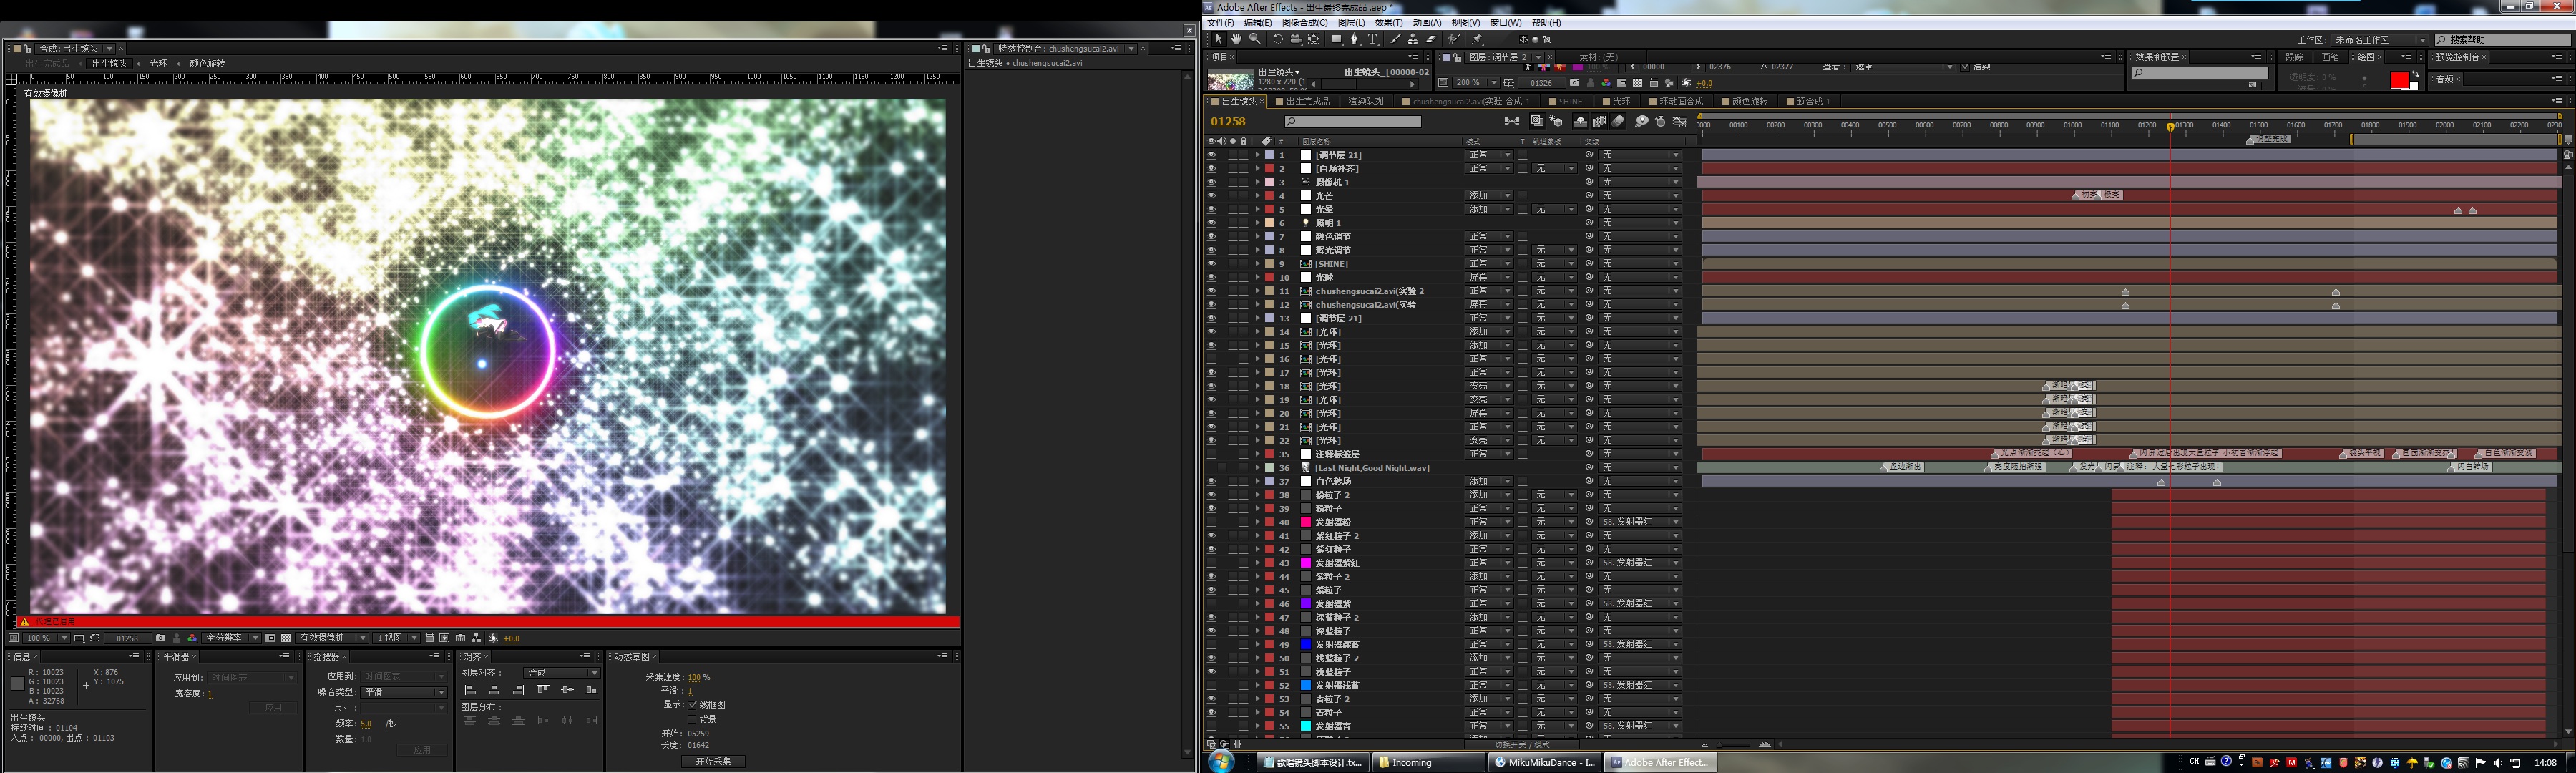This screenshot has width=2576, height=773.
Task: Take a snapshot in the composition viewer
Action: 160,638
